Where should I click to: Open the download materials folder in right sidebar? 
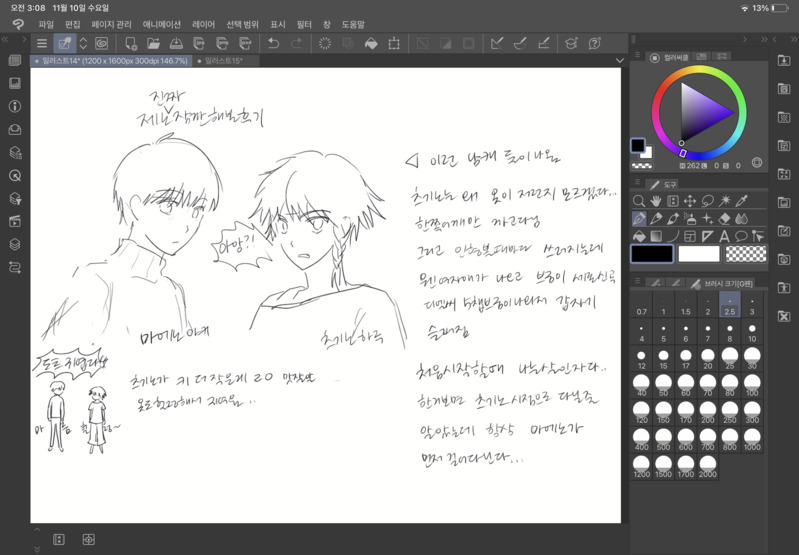tap(784, 61)
